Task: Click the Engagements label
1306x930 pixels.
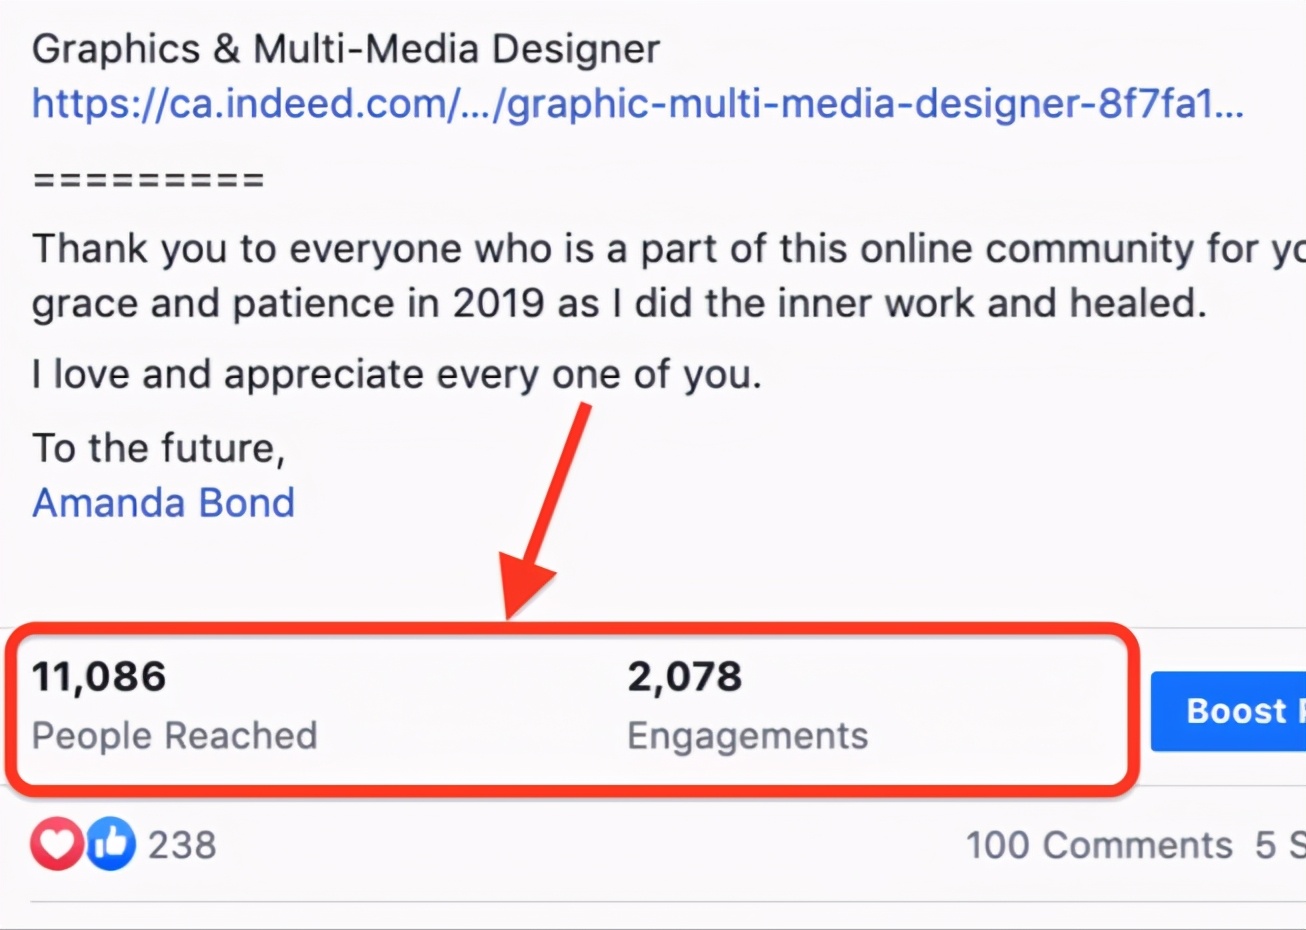Action: (747, 736)
